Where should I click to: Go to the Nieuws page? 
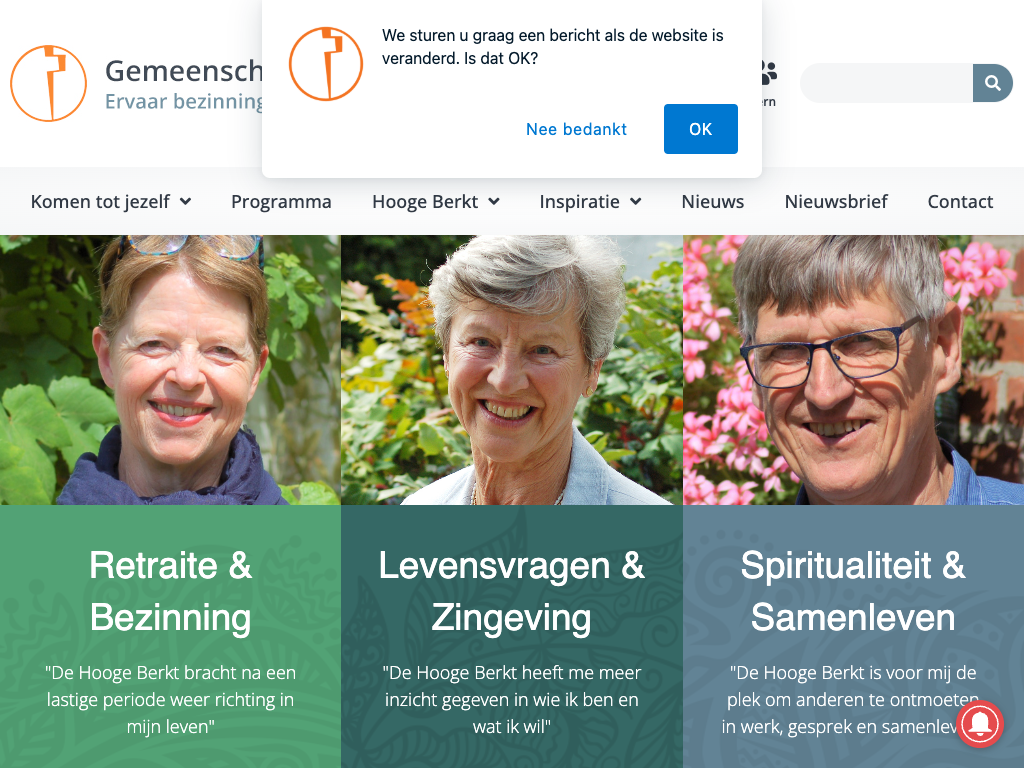pos(713,201)
